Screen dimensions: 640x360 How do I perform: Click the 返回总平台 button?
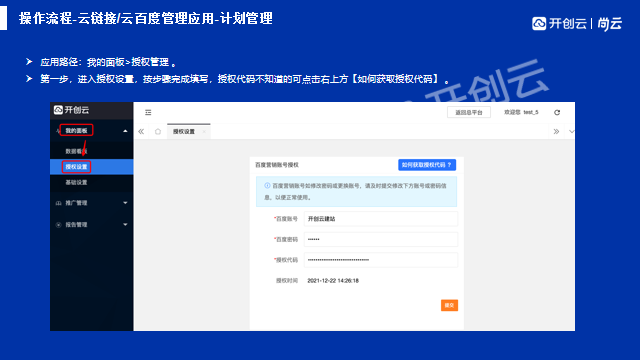(x=469, y=112)
